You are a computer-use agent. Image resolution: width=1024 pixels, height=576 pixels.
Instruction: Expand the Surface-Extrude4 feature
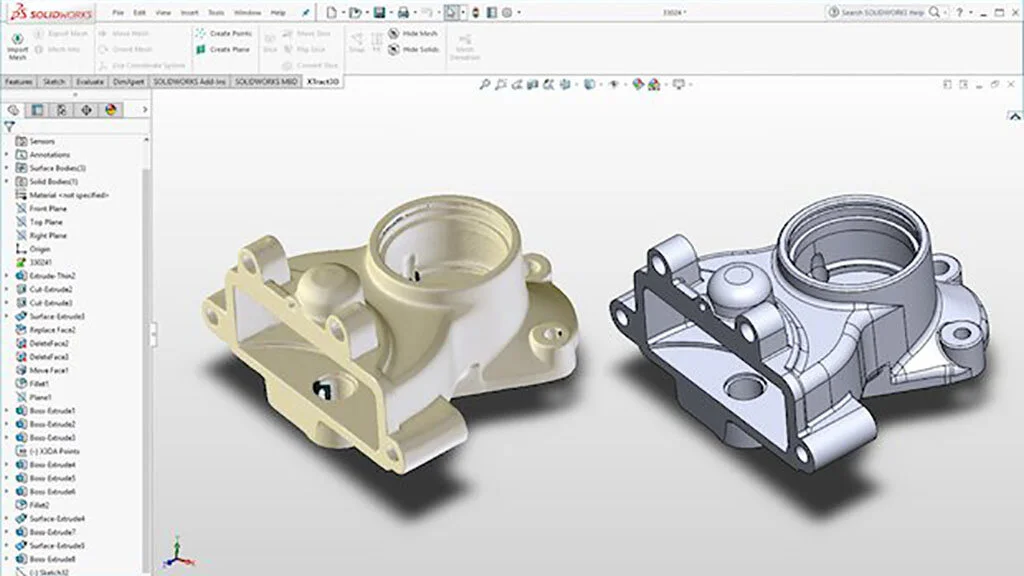click(7, 519)
